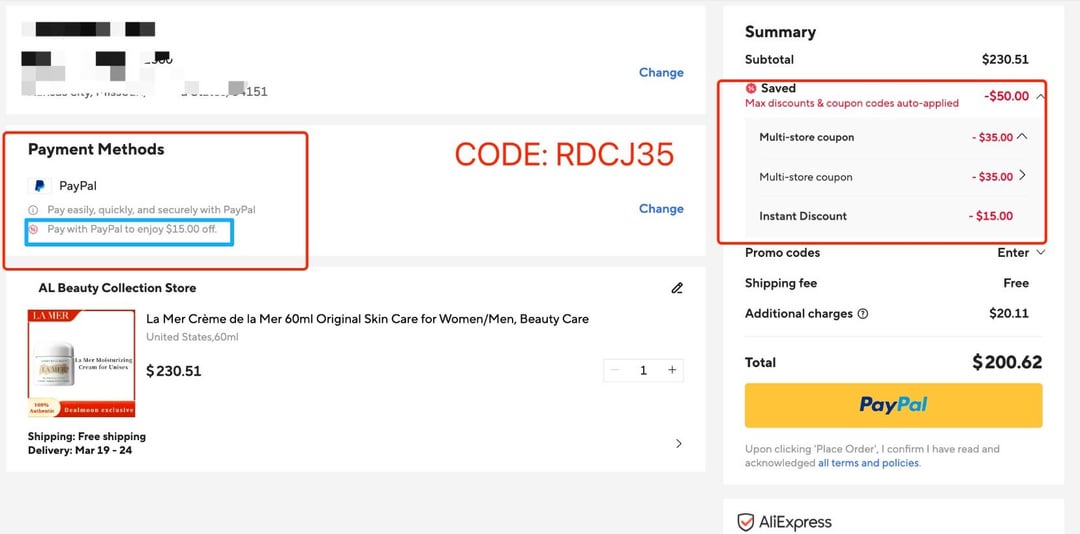The height and width of the screenshot is (534, 1080).
Task: Change the shipping address
Action: click(661, 73)
